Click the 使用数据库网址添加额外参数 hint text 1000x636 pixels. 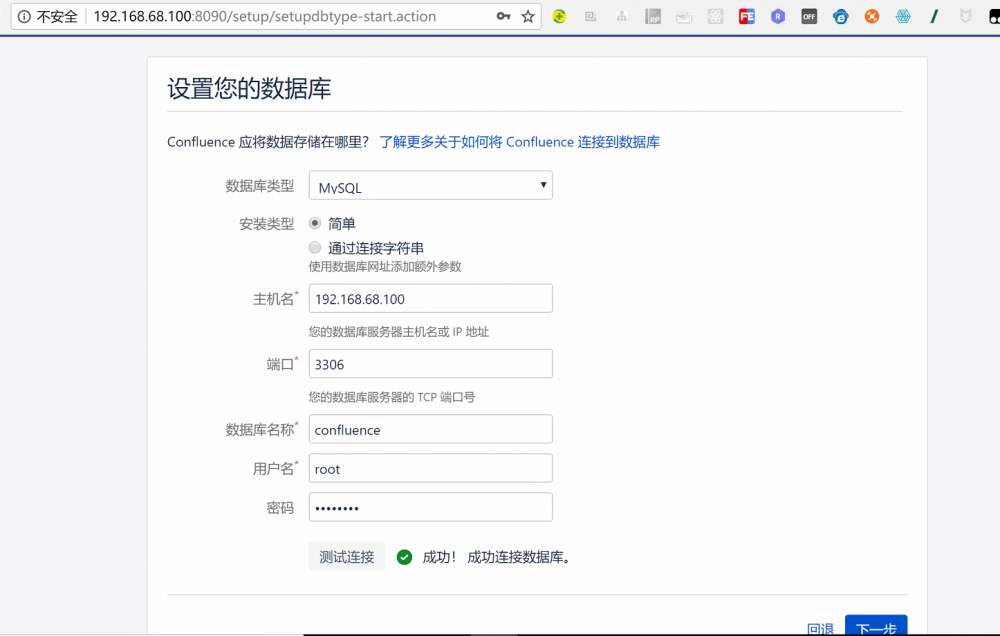(385, 267)
